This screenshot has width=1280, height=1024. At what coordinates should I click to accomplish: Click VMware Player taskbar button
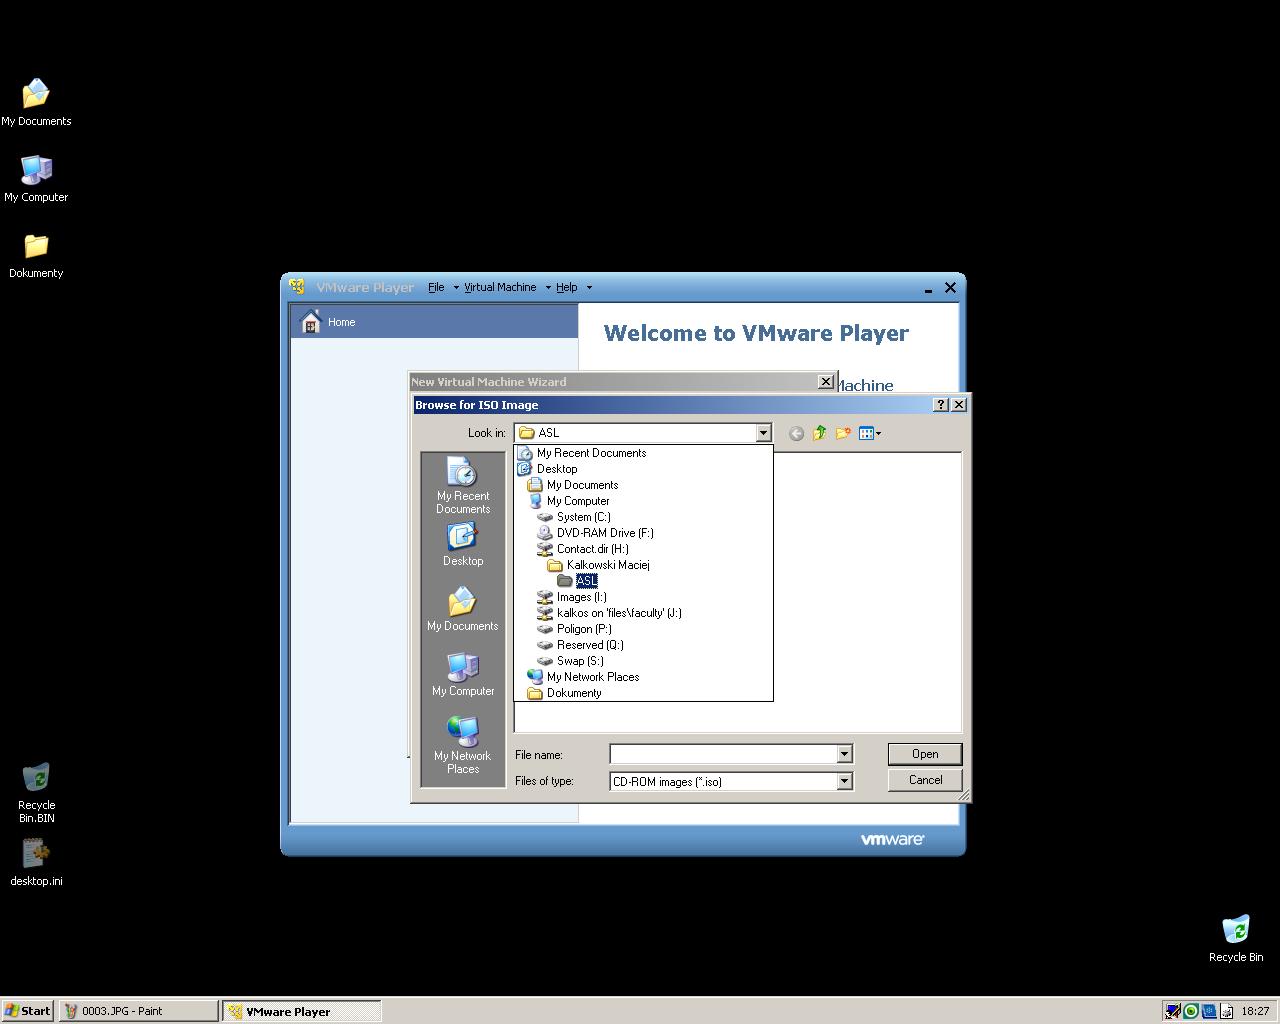[x=301, y=1011]
